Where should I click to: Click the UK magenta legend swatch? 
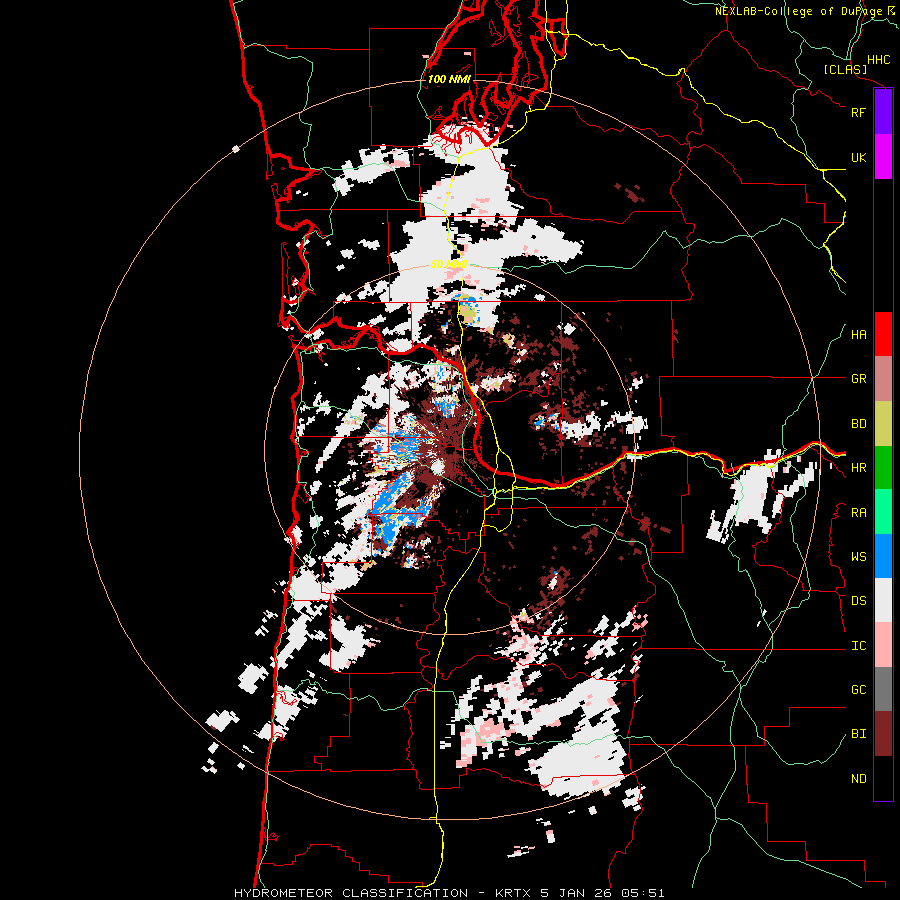[883, 157]
